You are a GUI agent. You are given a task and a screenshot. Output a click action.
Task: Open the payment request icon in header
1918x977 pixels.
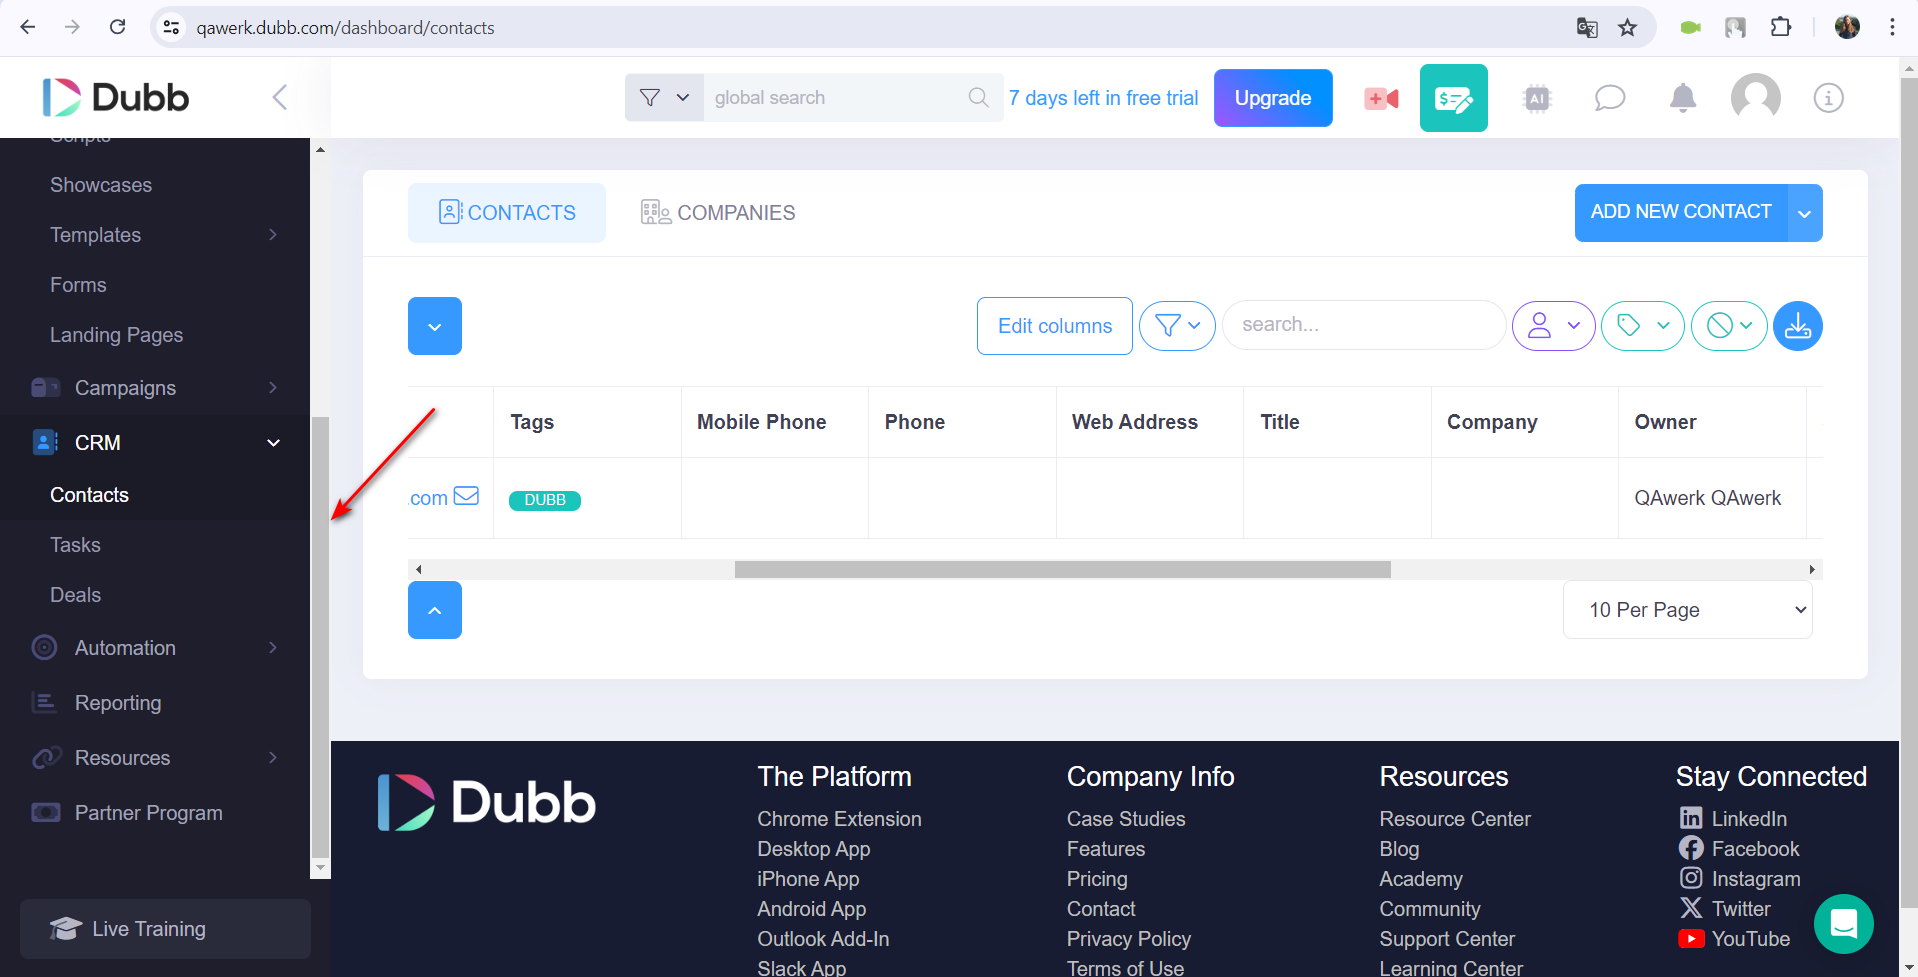[x=1453, y=98]
